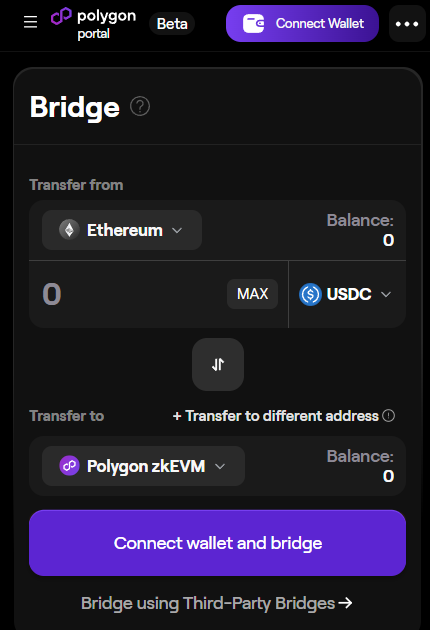
Task: Click the purple Polygon zkEVM network icon
Action: click(69, 466)
